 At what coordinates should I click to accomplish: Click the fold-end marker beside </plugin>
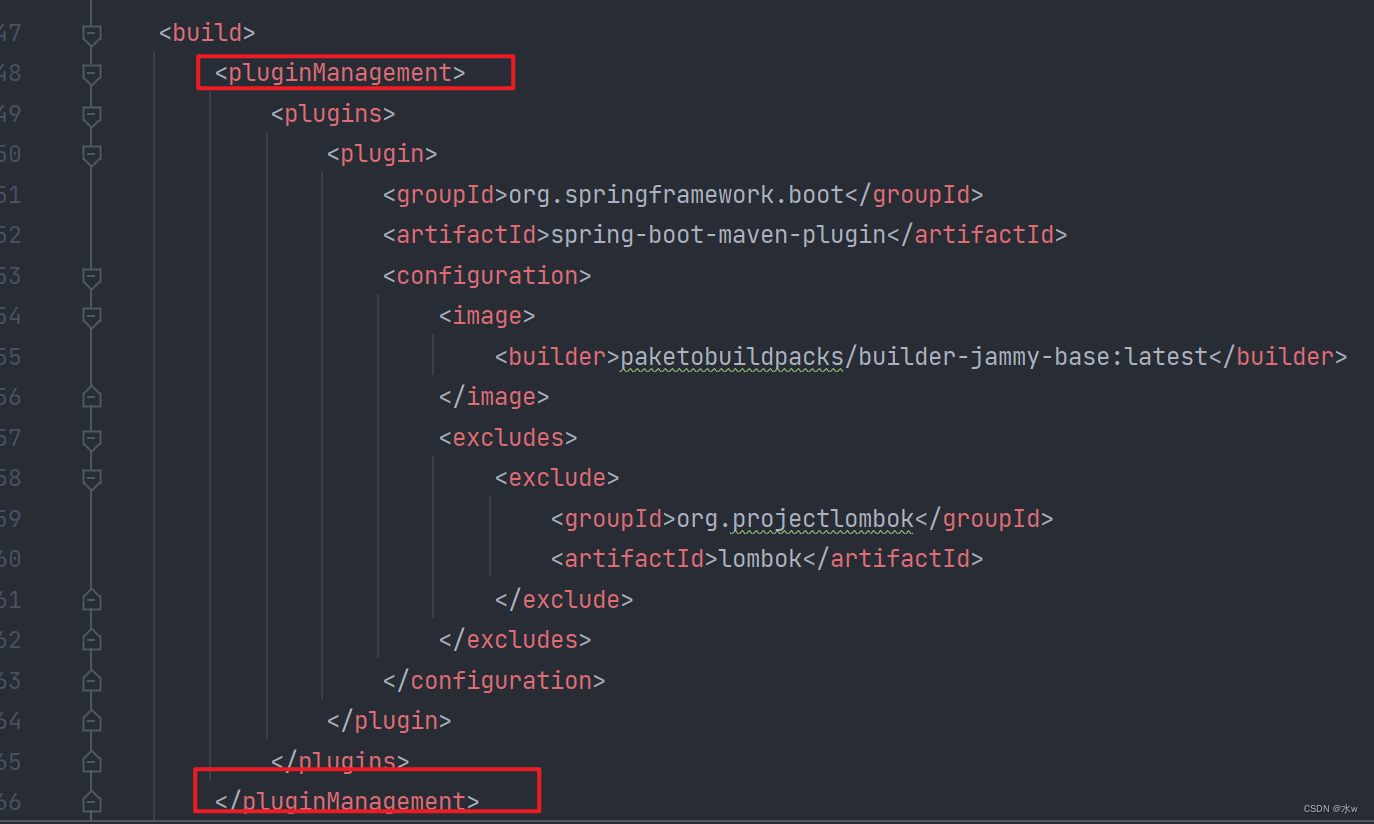click(91, 721)
